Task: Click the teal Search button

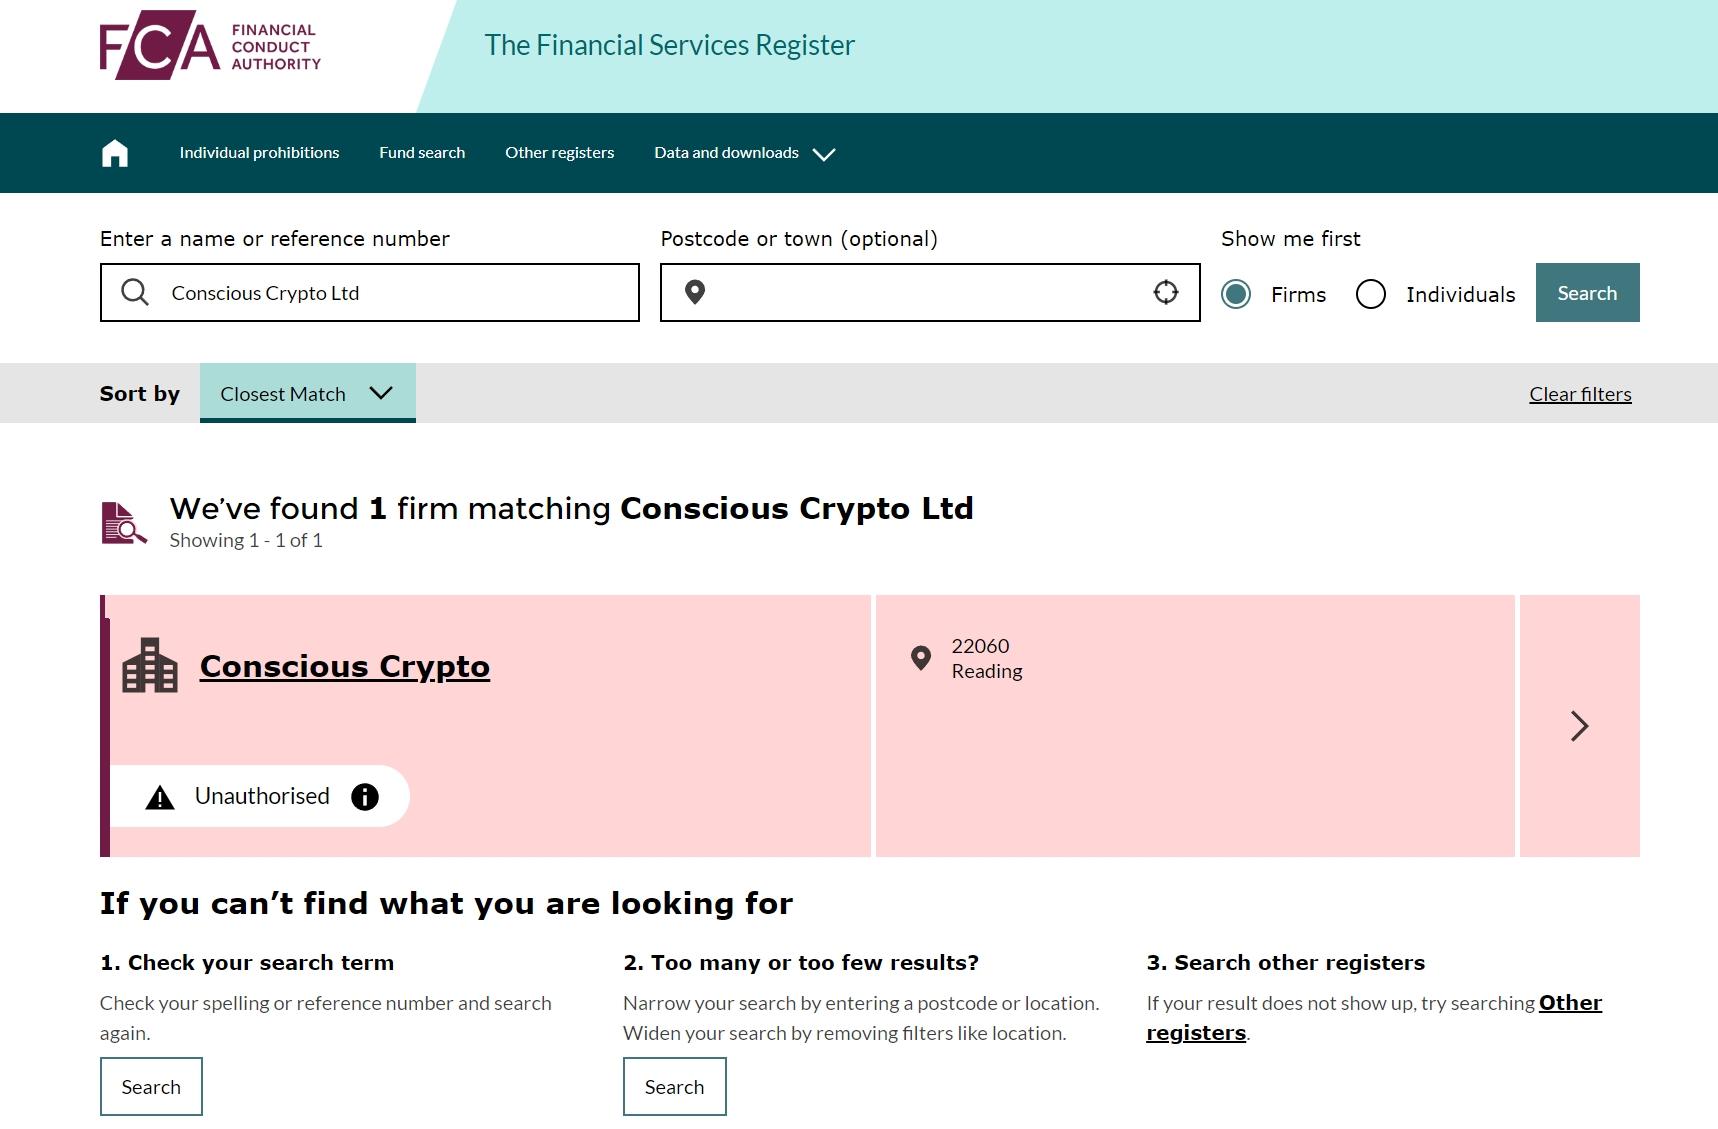Action: point(1587,293)
